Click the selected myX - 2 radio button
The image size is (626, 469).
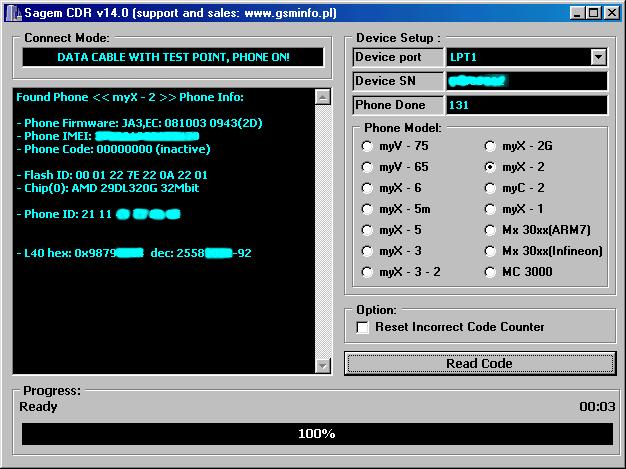pos(490,167)
